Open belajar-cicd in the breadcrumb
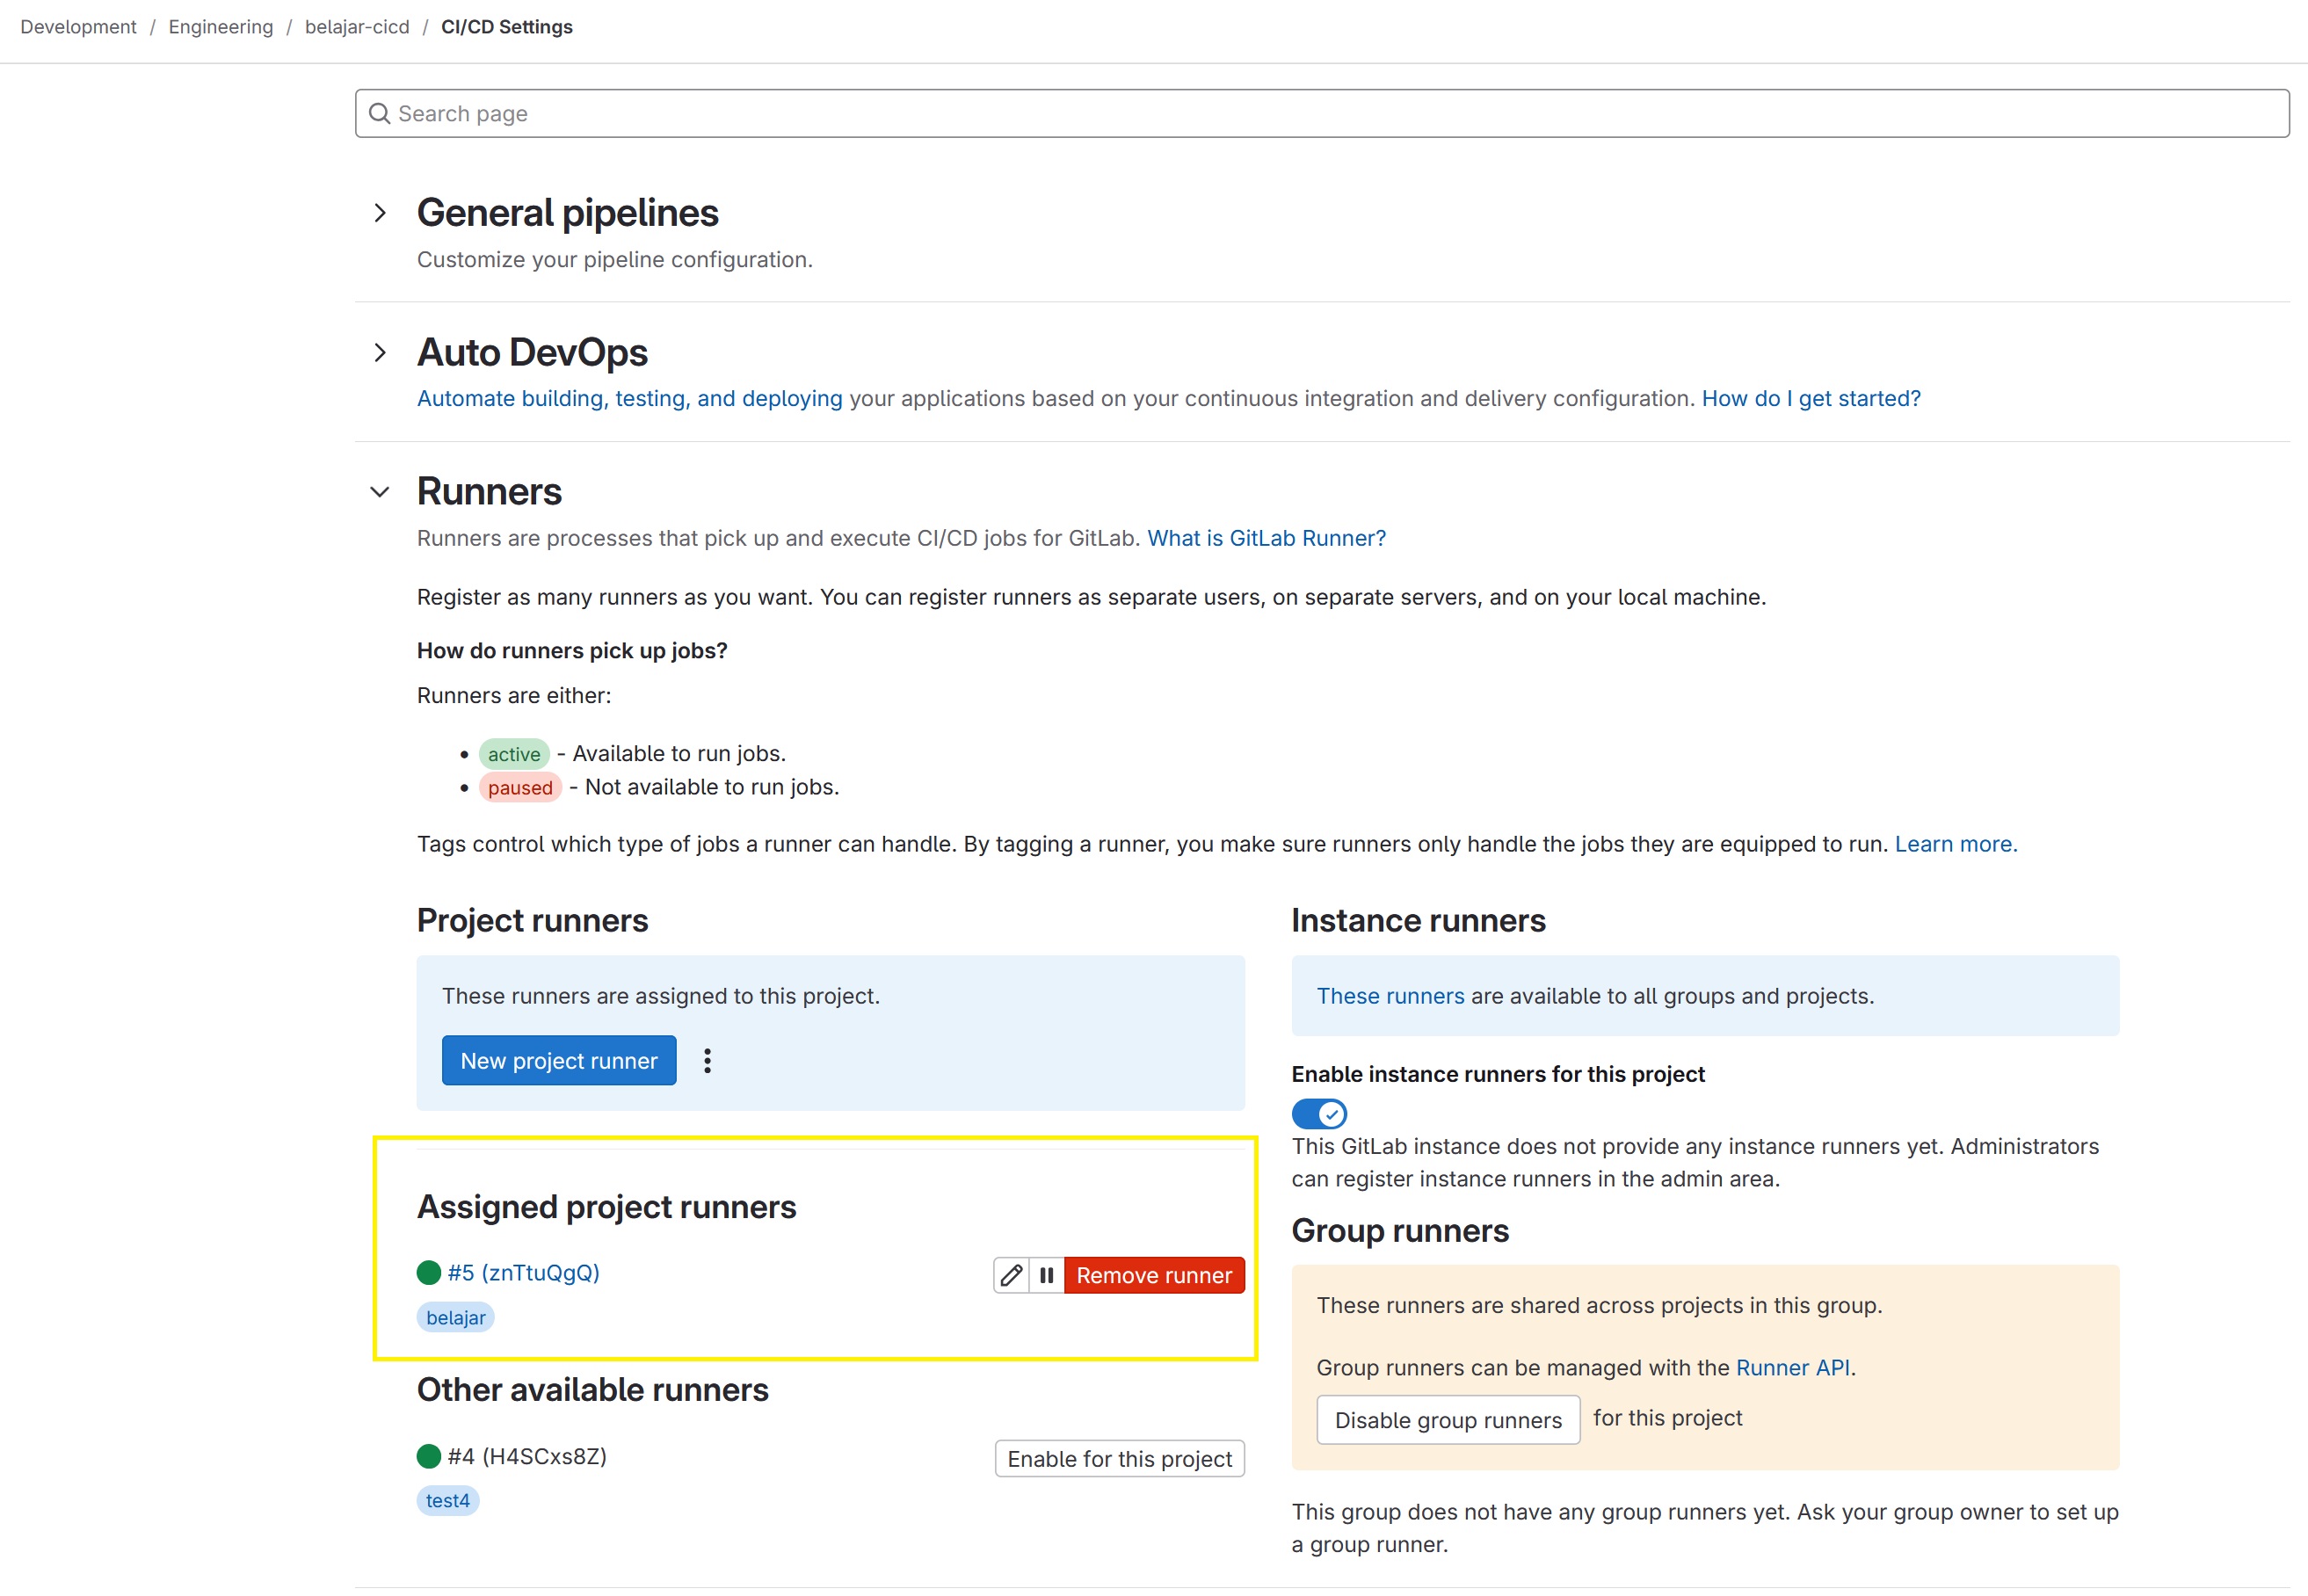This screenshot has height=1596, width=2308. click(357, 27)
